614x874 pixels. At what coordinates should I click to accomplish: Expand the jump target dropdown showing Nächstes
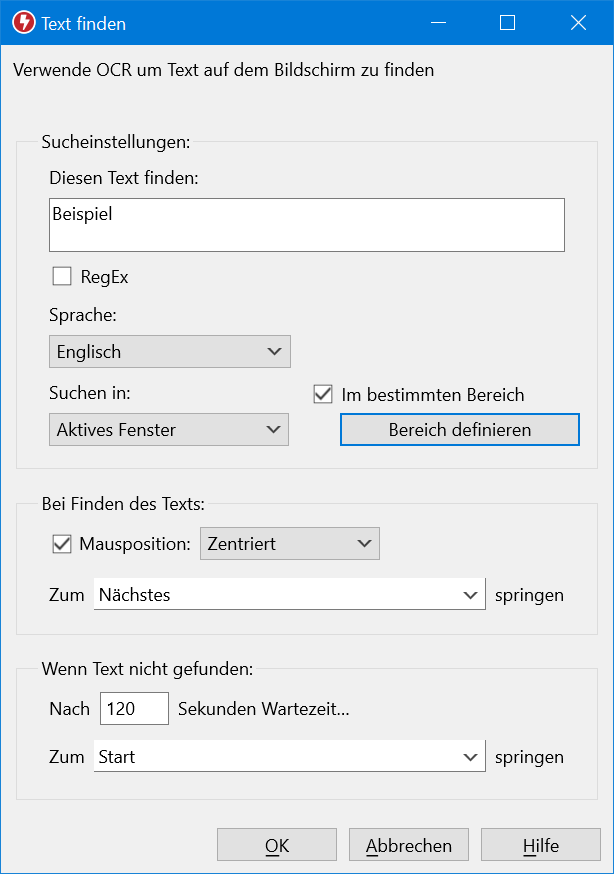click(289, 595)
